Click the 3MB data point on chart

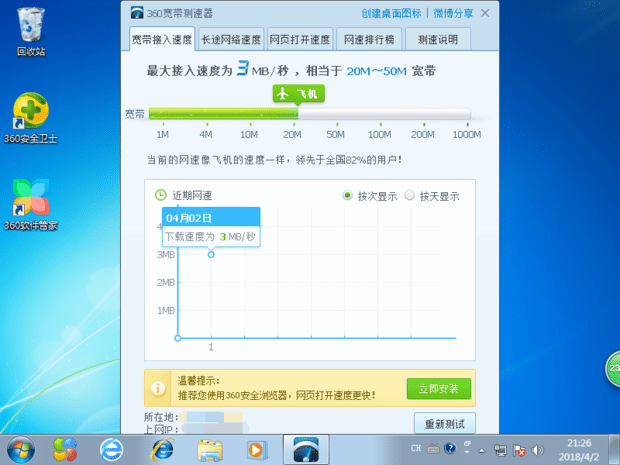(211, 255)
